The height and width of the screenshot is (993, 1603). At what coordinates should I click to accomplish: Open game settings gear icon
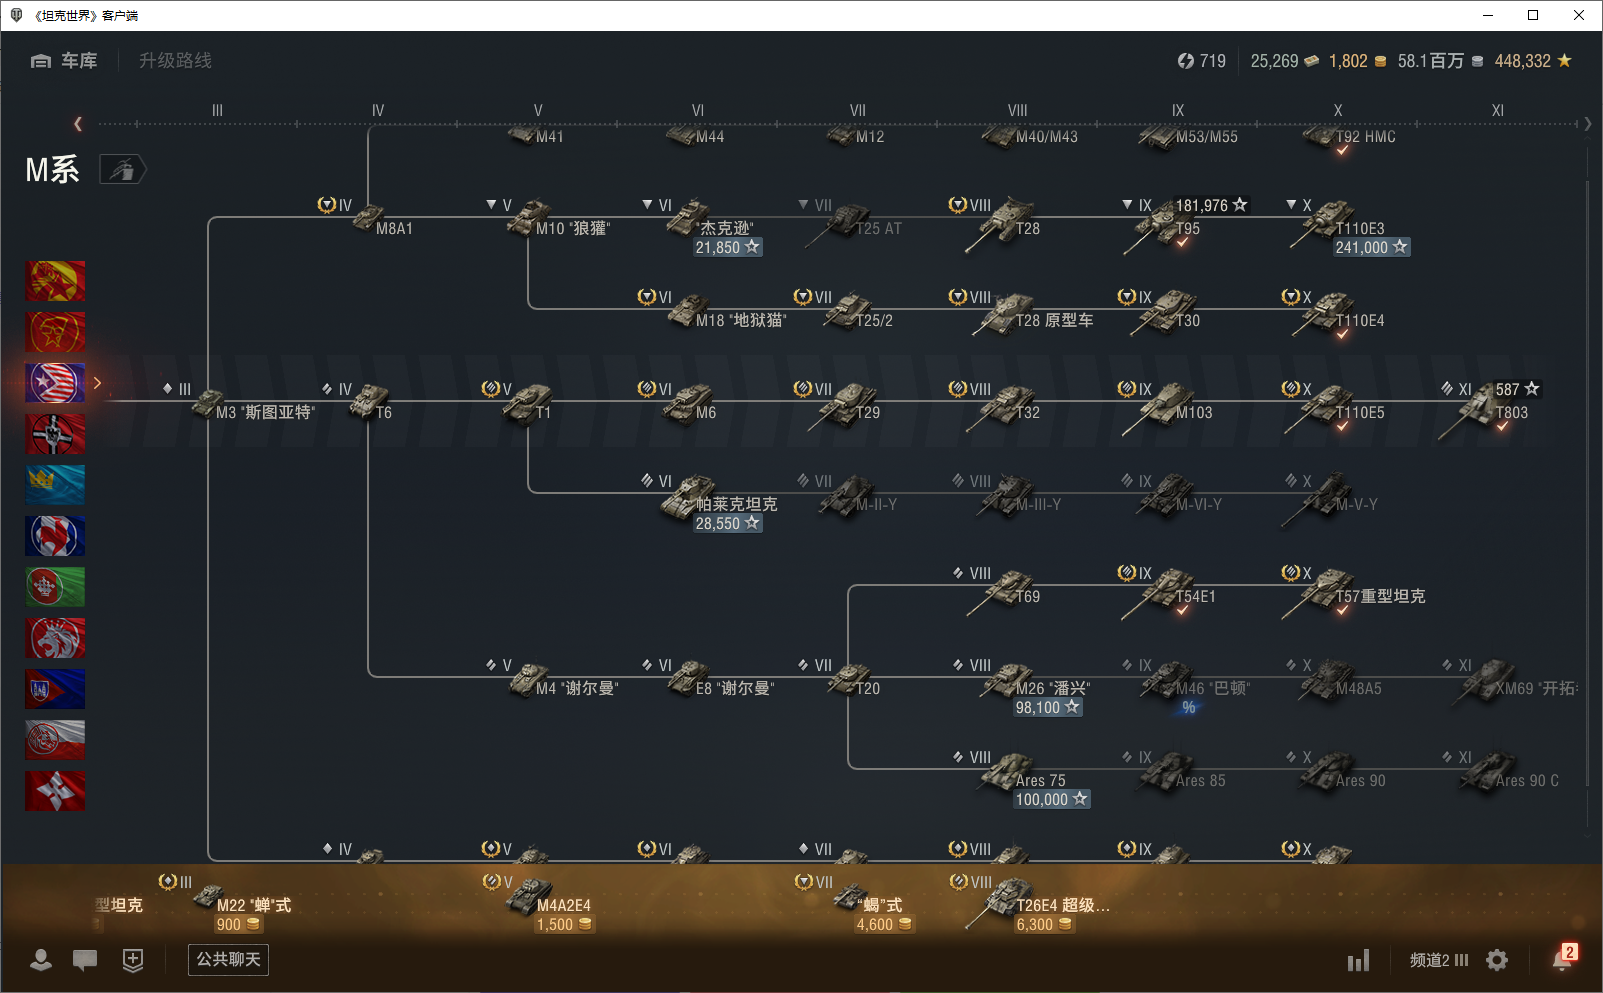[x=1497, y=960]
